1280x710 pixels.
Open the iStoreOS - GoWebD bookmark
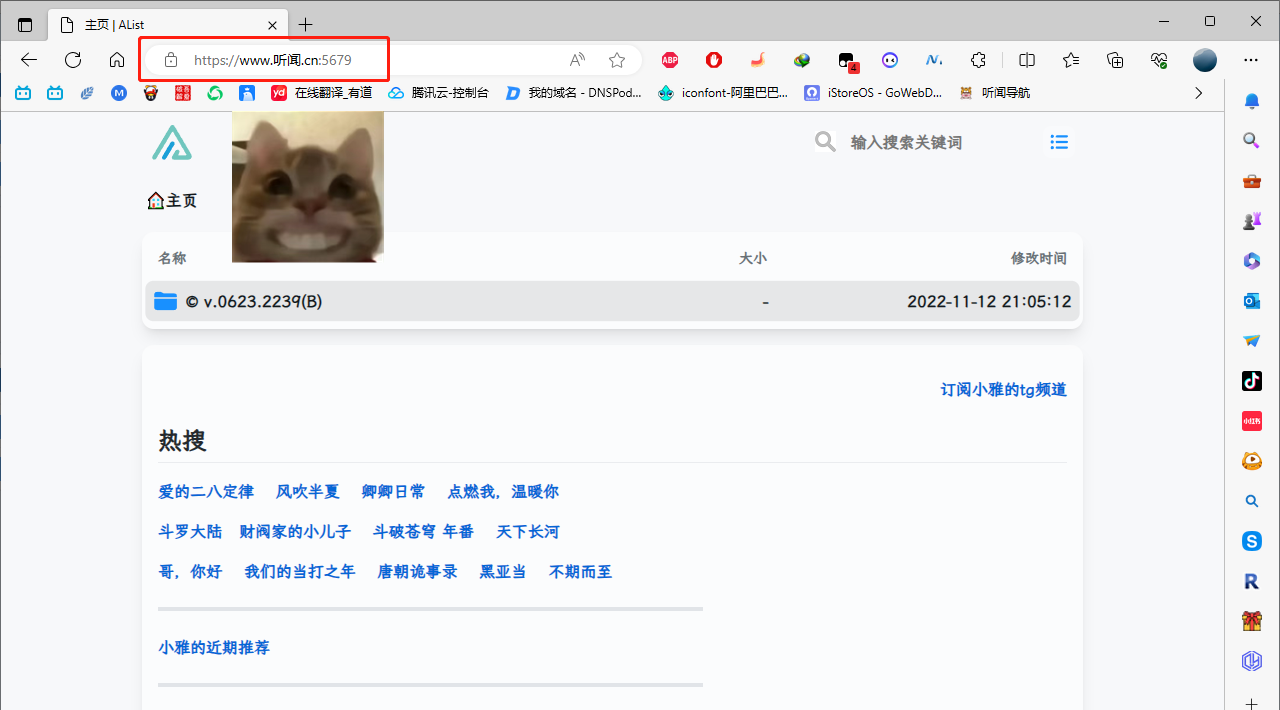point(873,93)
